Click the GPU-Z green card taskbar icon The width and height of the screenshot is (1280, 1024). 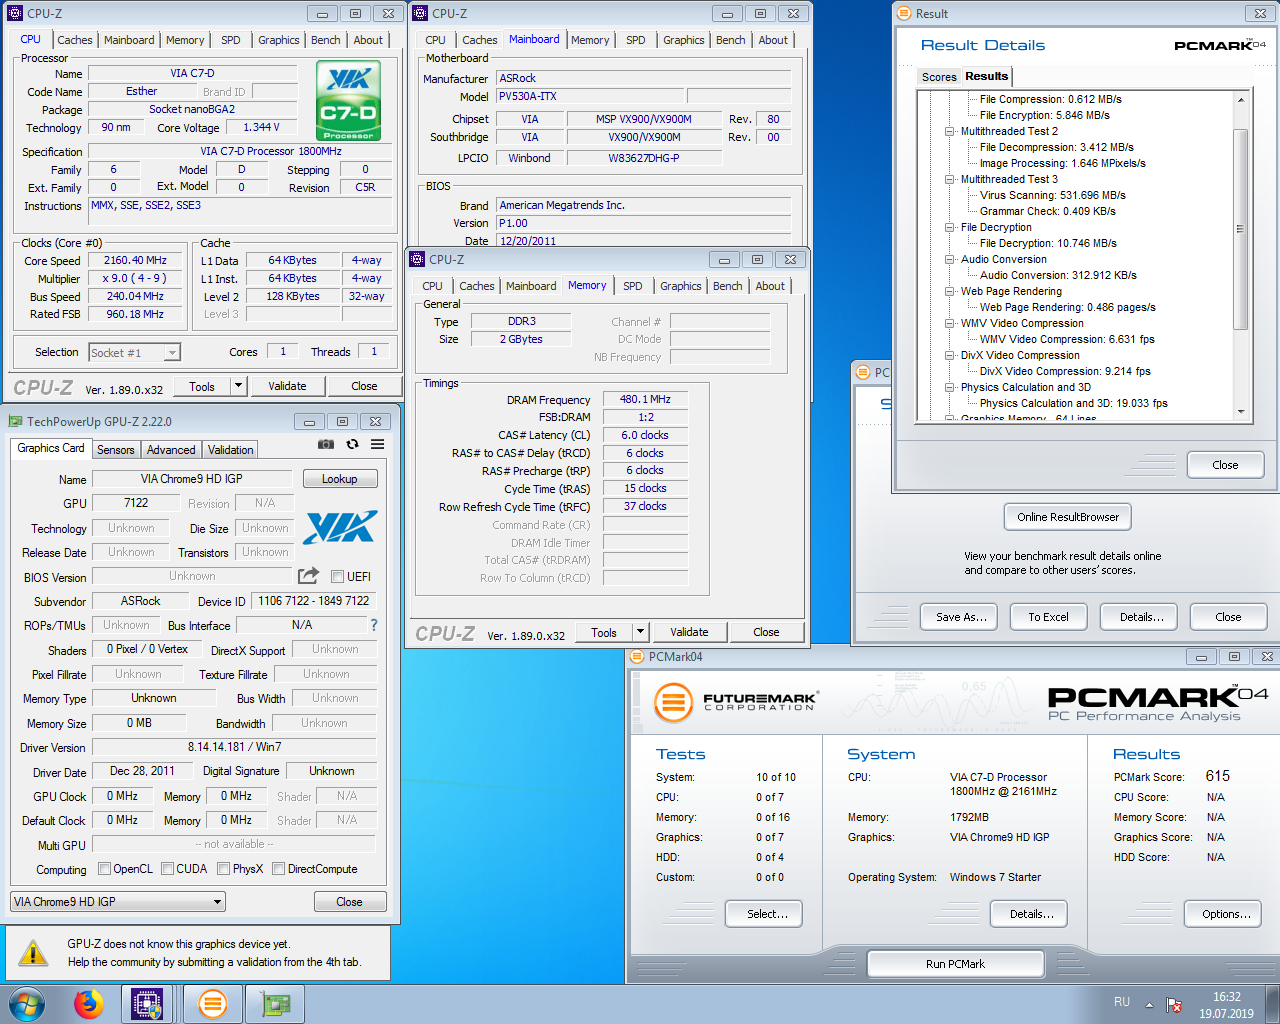point(274,1003)
